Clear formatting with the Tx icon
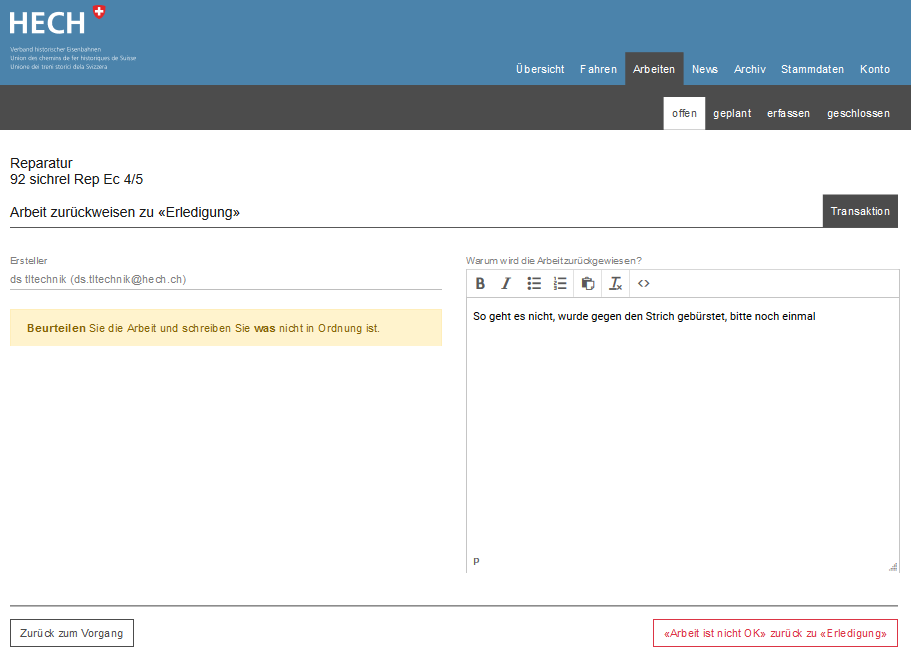The width and height of the screenshot is (911, 661). pos(616,284)
